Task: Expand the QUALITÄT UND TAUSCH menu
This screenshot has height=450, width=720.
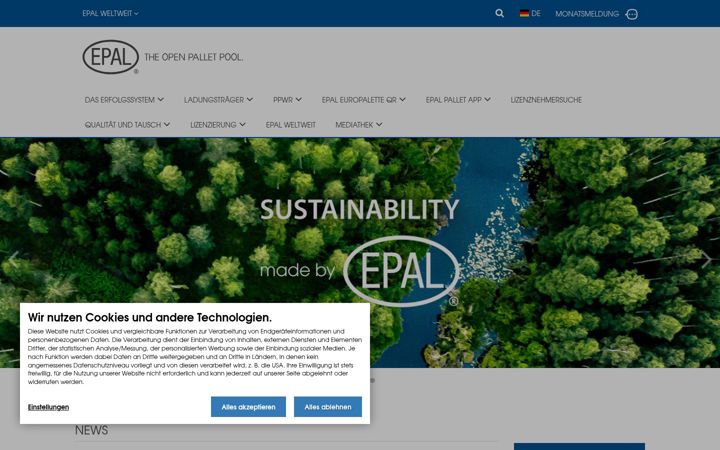Action: point(127,124)
